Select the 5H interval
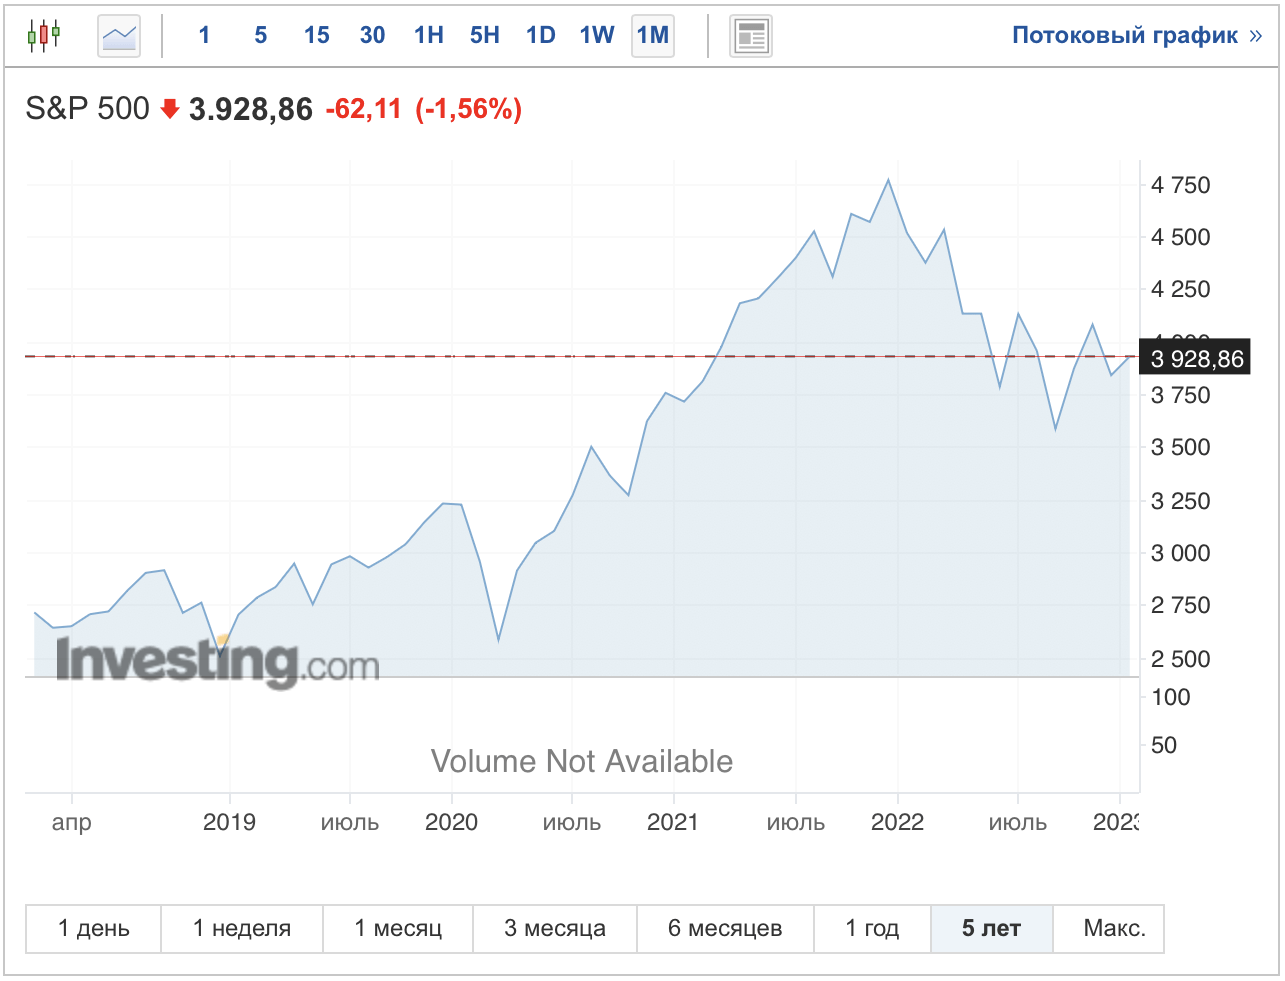Screen dimensions: 1285x981 coord(485,36)
